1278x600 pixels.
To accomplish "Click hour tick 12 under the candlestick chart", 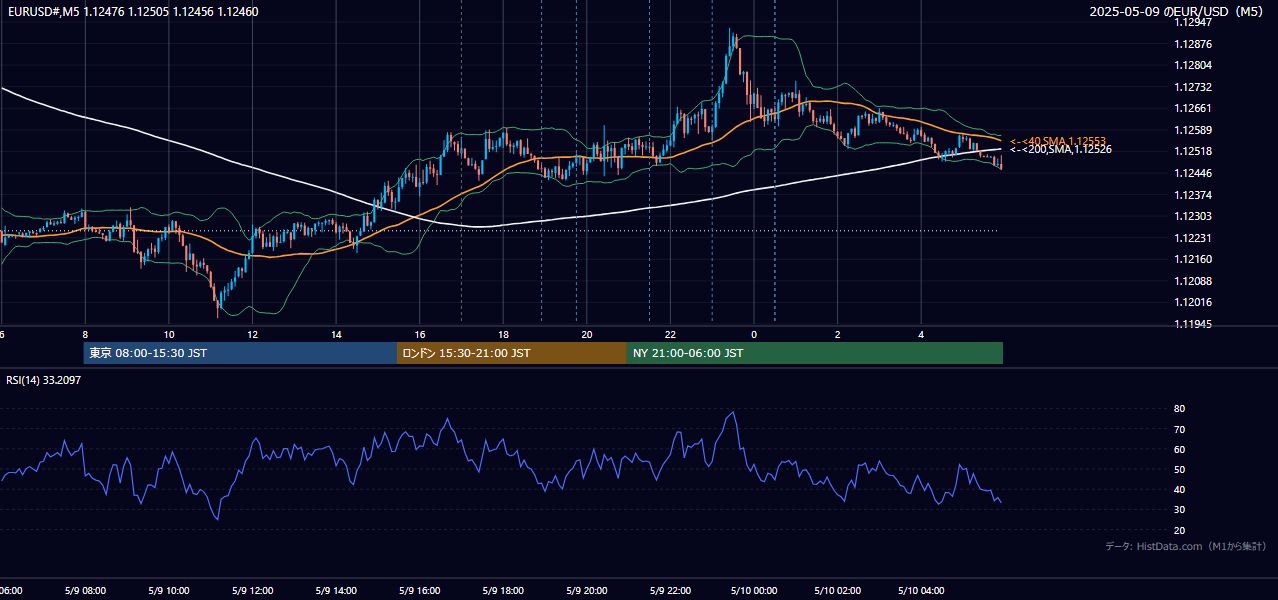I will [x=253, y=335].
